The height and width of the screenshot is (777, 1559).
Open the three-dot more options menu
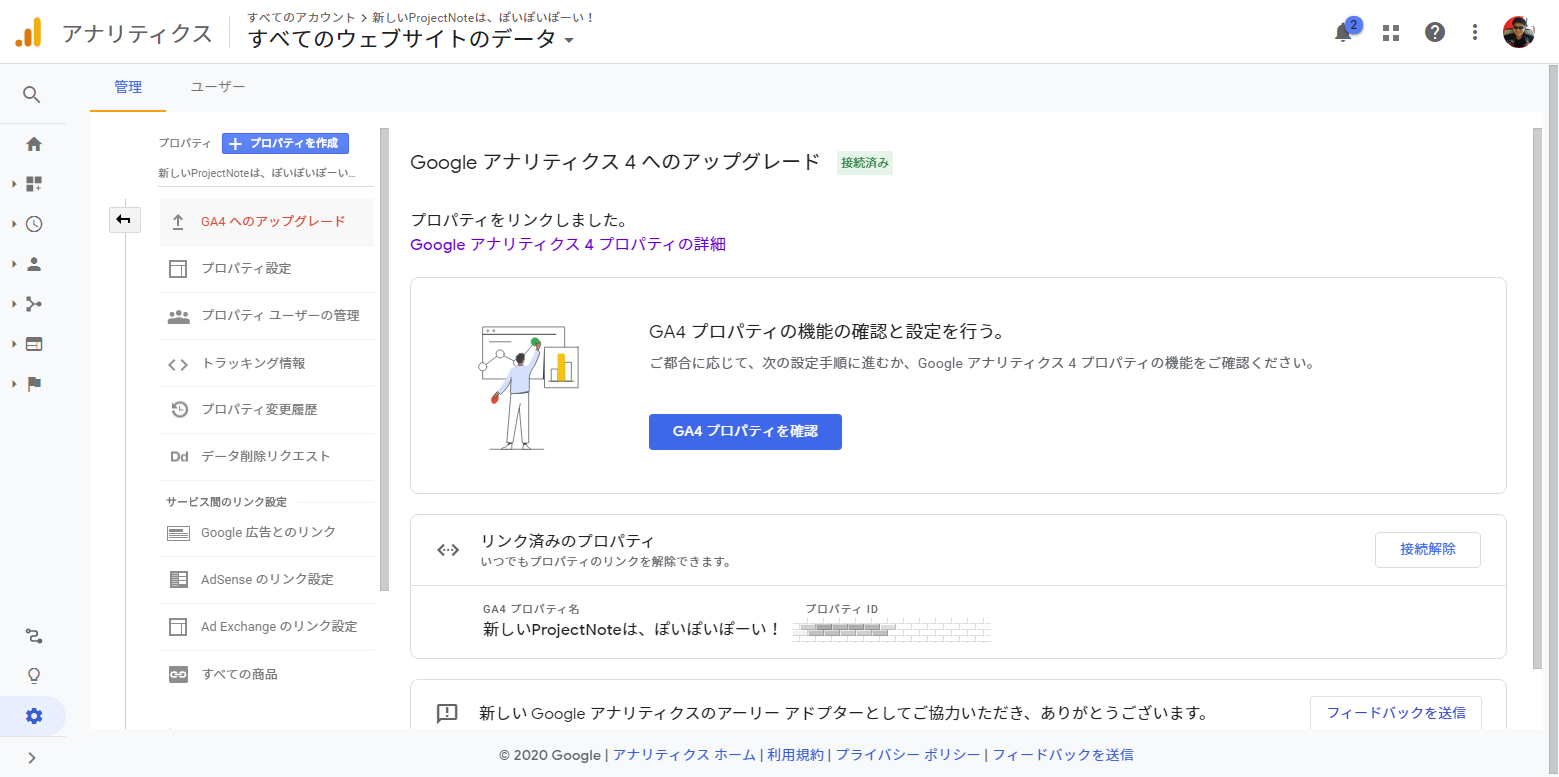(1475, 32)
